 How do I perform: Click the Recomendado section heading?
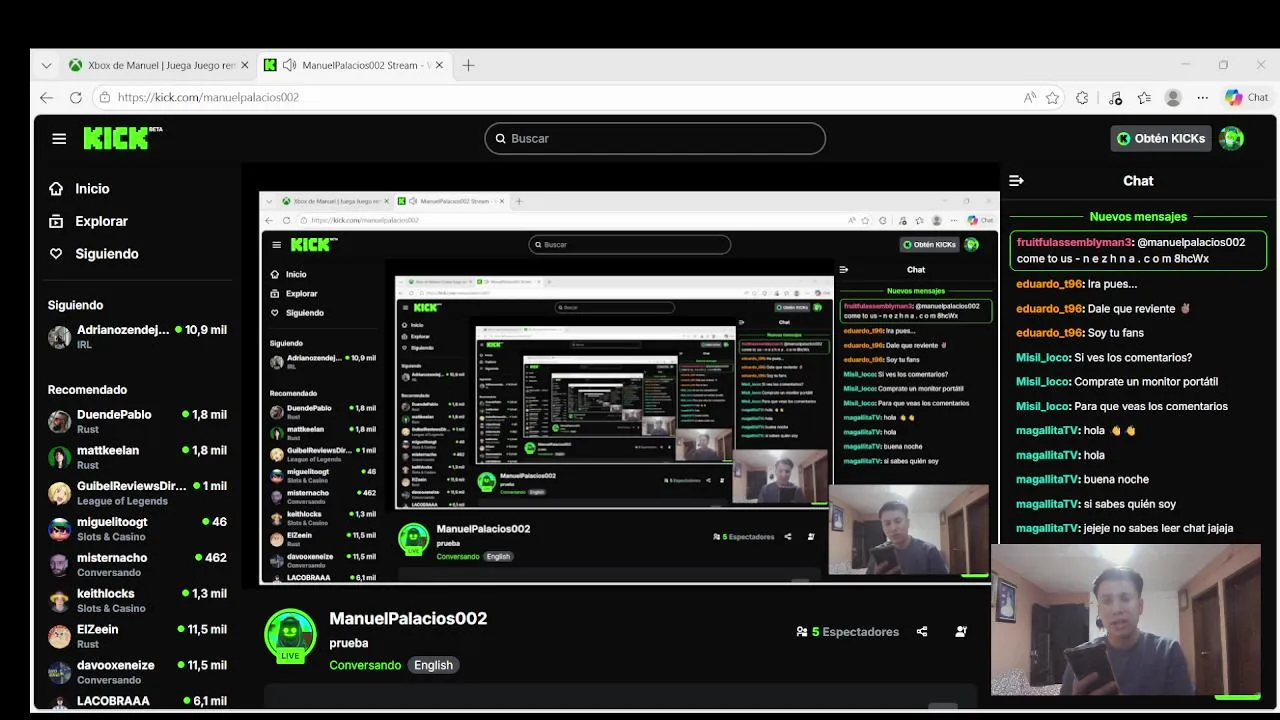tap(87, 390)
